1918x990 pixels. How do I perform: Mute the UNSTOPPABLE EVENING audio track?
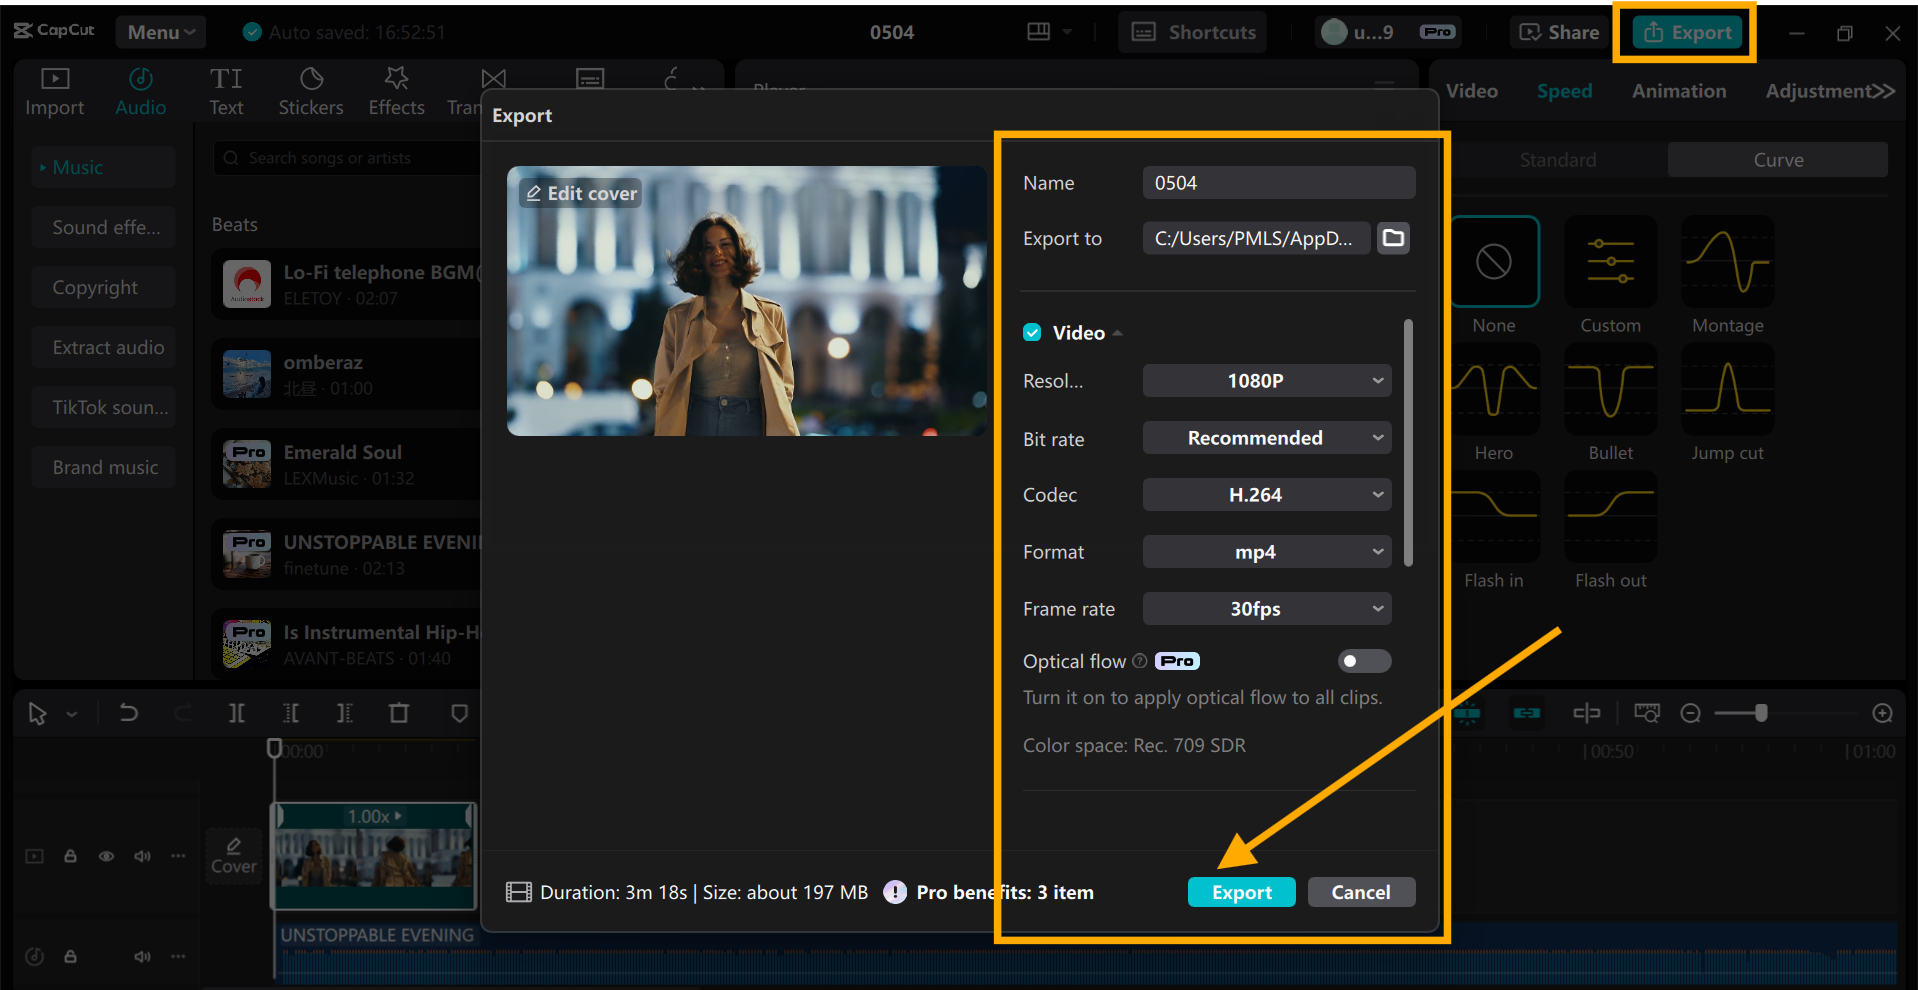pyautogui.click(x=142, y=956)
